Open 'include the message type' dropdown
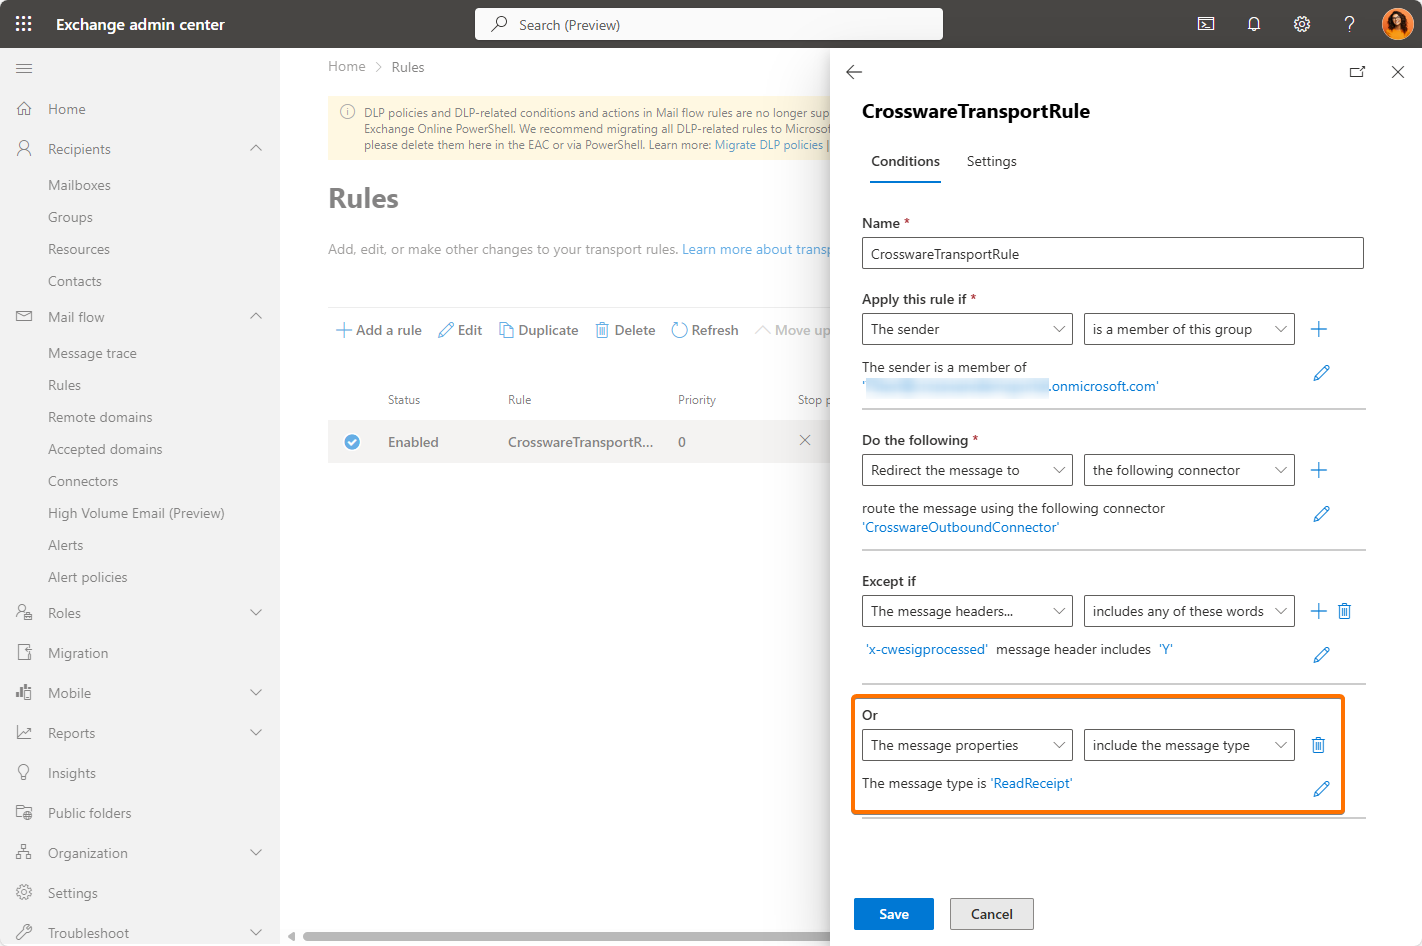Screen dimensions: 1422x946 [x=1188, y=745]
